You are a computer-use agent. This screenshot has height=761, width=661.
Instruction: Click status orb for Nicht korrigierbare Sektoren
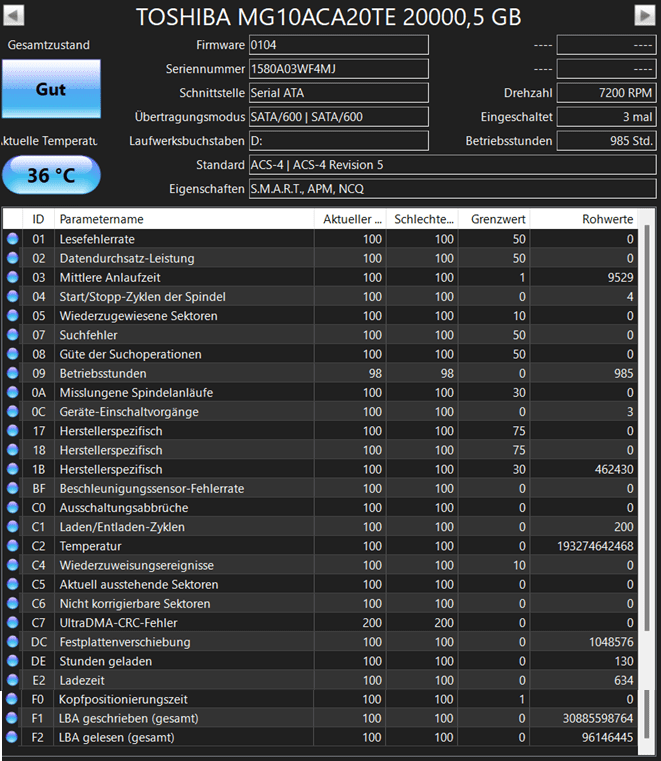[13, 603]
